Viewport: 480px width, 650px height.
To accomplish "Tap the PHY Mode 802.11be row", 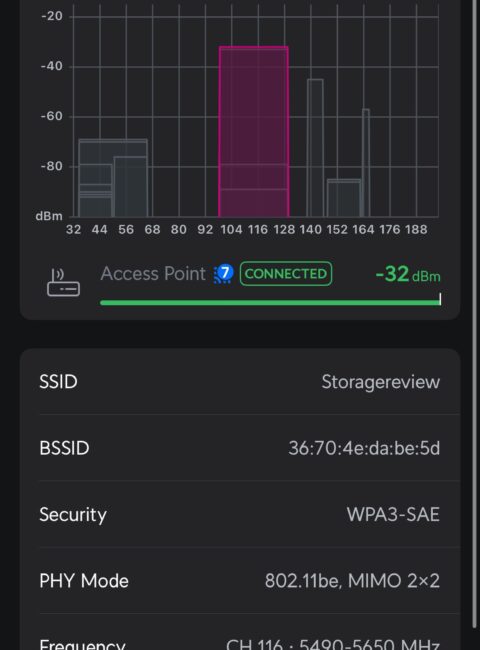I will 240,580.
